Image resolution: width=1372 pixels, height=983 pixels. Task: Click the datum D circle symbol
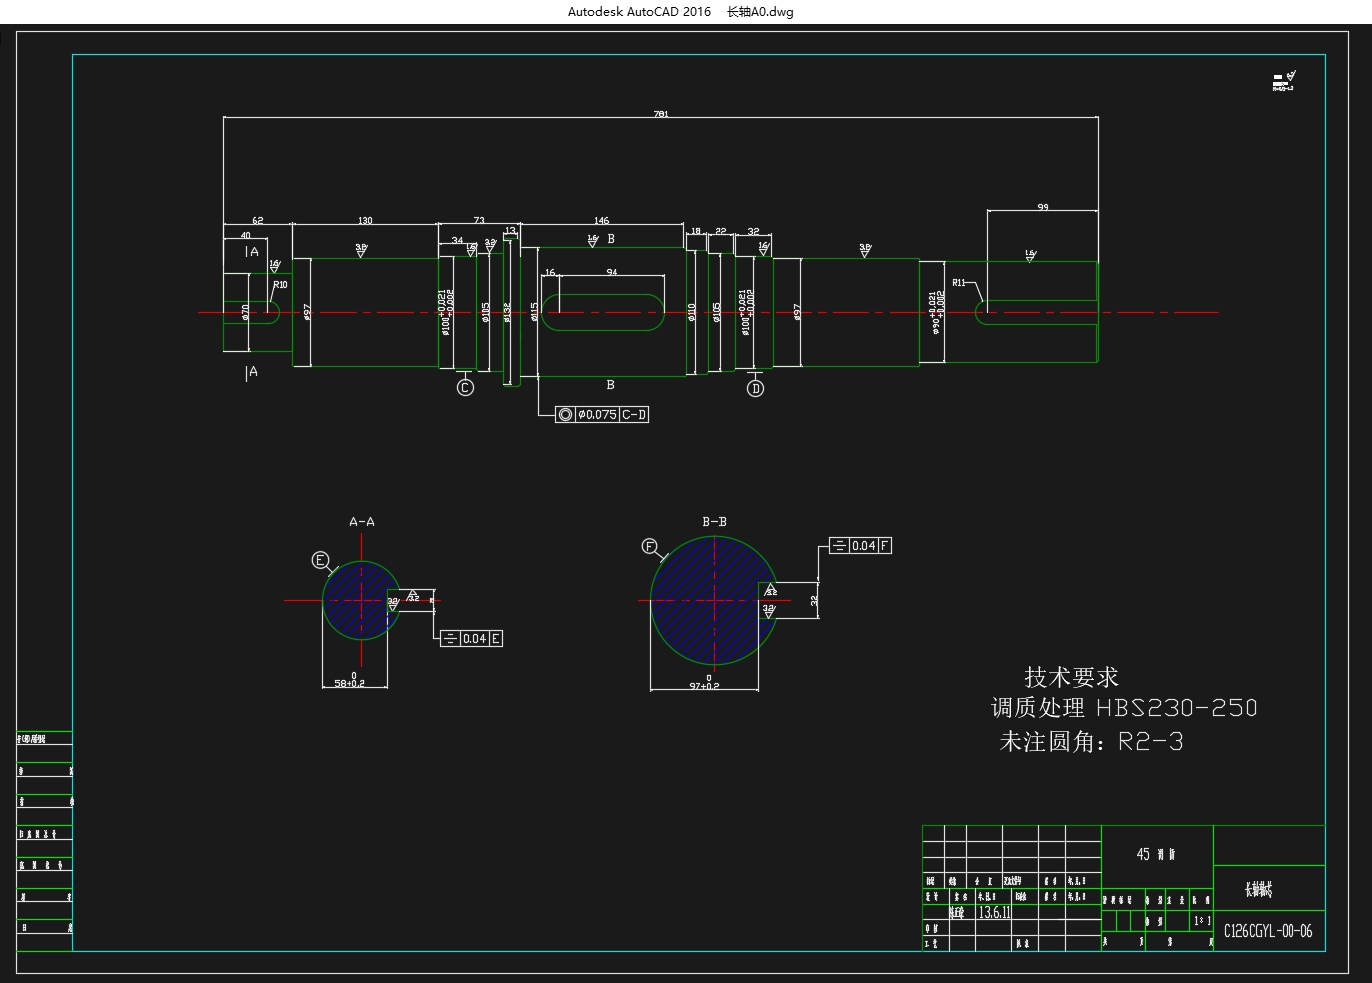tap(755, 388)
